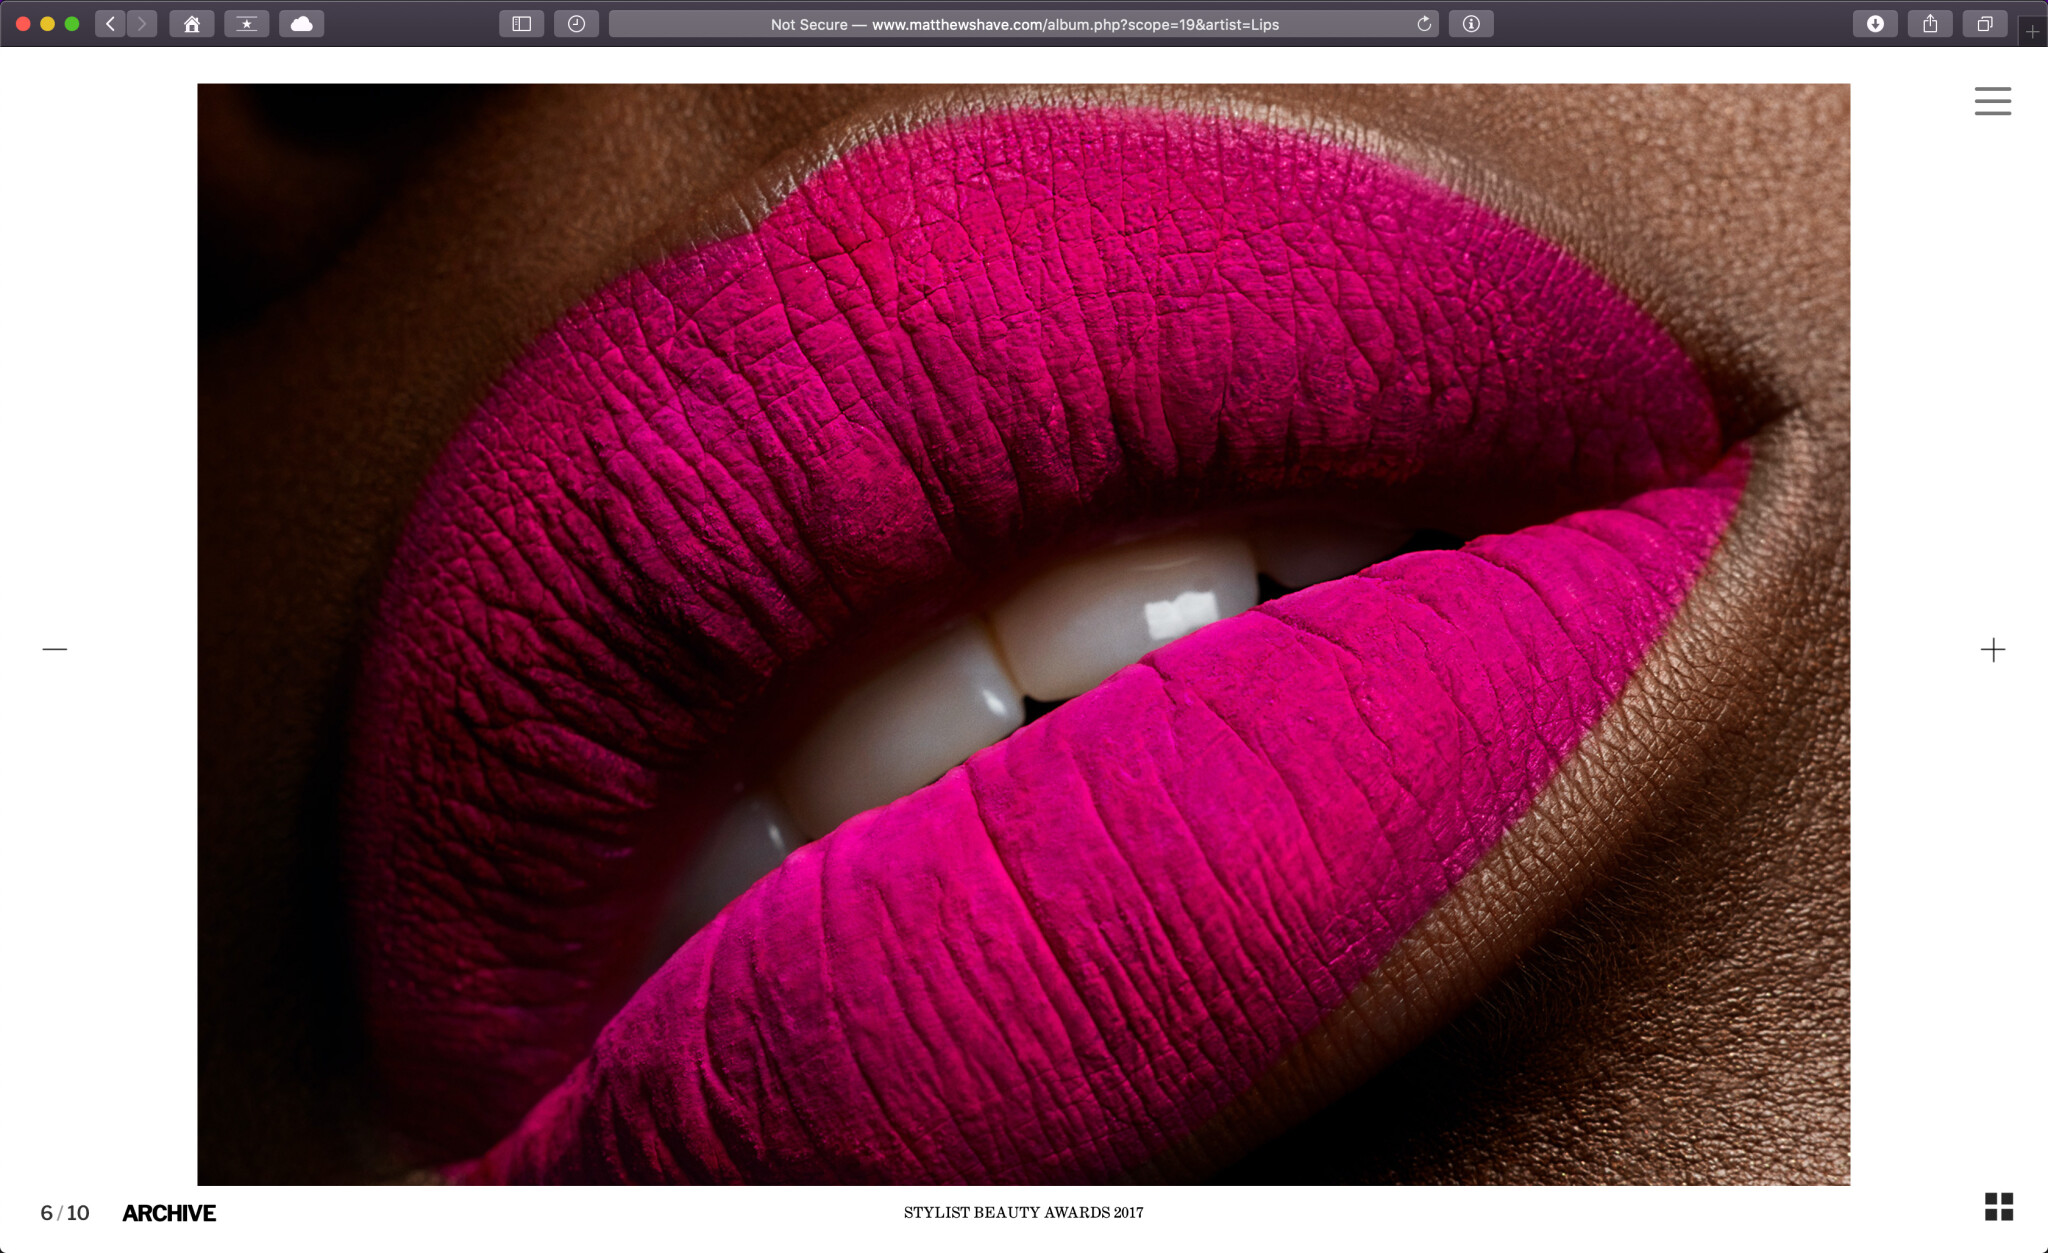The height and width of the screenshot is (1253, 2048).
Task: Go to previous image with minus icon
Action: [55, 649]
